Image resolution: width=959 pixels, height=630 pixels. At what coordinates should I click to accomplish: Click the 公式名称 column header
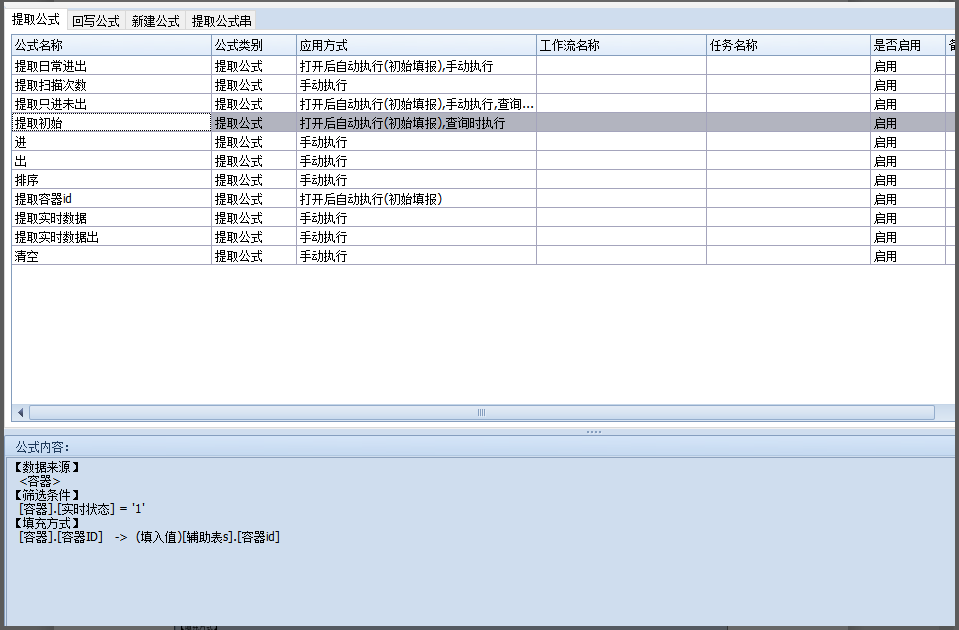coord(111,45)
